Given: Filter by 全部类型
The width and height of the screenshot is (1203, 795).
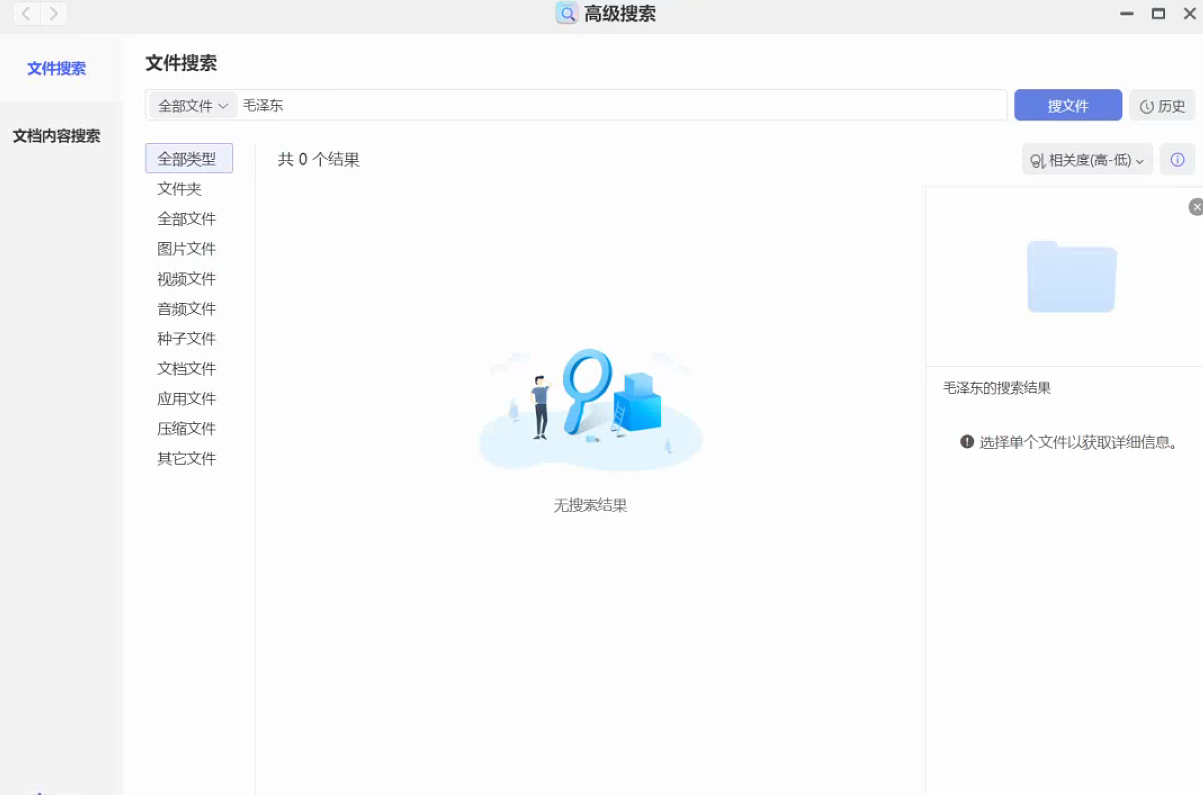Looking at the screenshot, I should pos(188,159).
